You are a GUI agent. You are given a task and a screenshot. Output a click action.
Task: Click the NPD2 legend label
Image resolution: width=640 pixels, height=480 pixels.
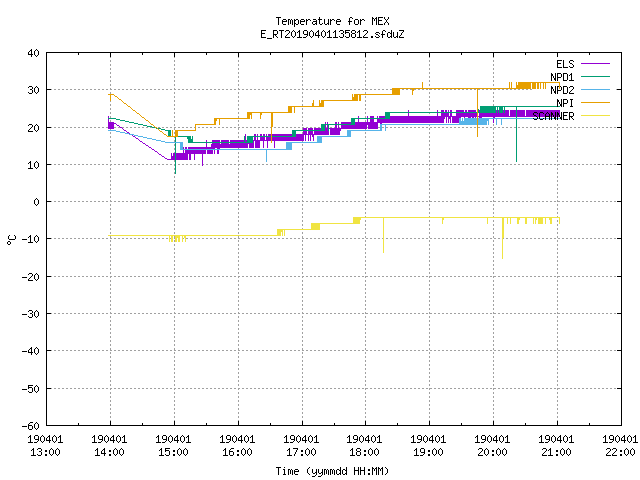tap(562, 90)
